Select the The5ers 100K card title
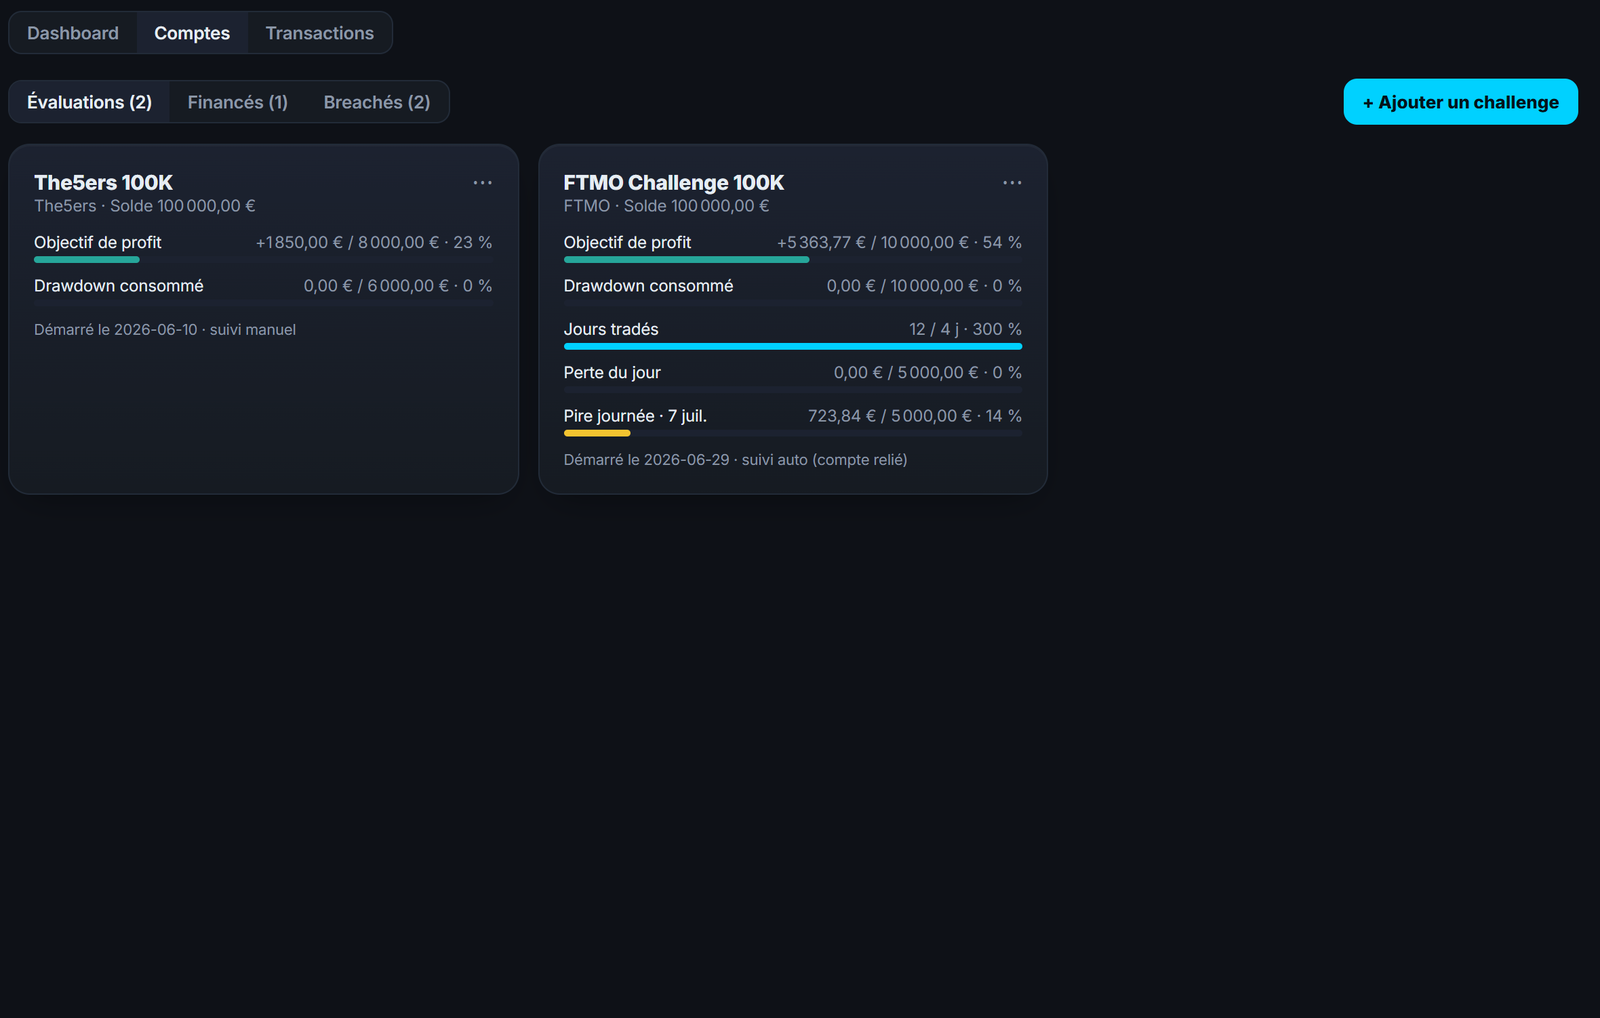 pos(103,183)
